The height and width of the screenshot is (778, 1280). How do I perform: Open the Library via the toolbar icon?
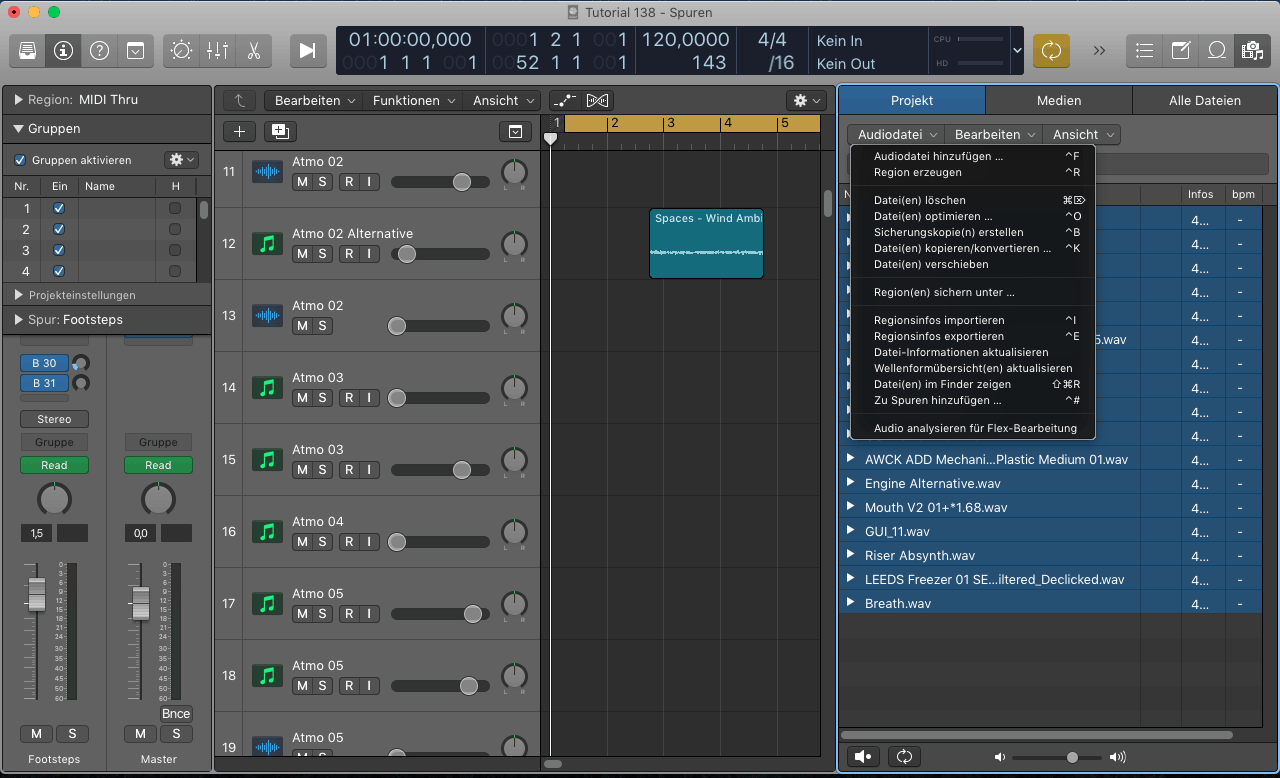tap(28, 50)
